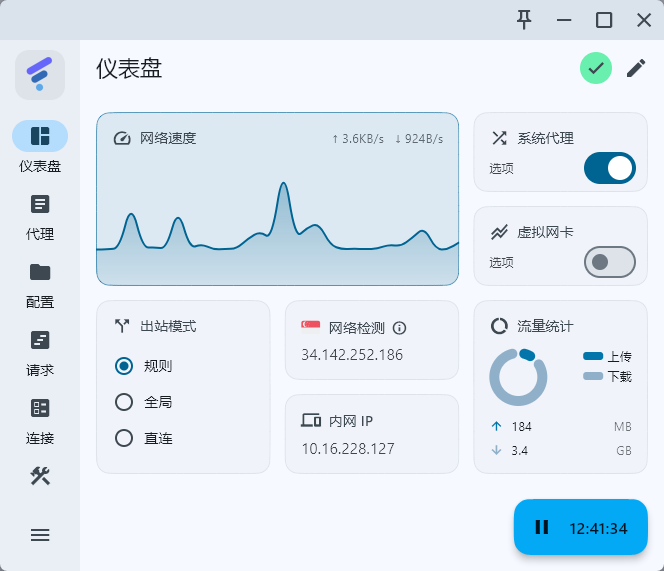Enable the 虚拟网卡 switch
The image size is (664, 571).
coord(610,262)
